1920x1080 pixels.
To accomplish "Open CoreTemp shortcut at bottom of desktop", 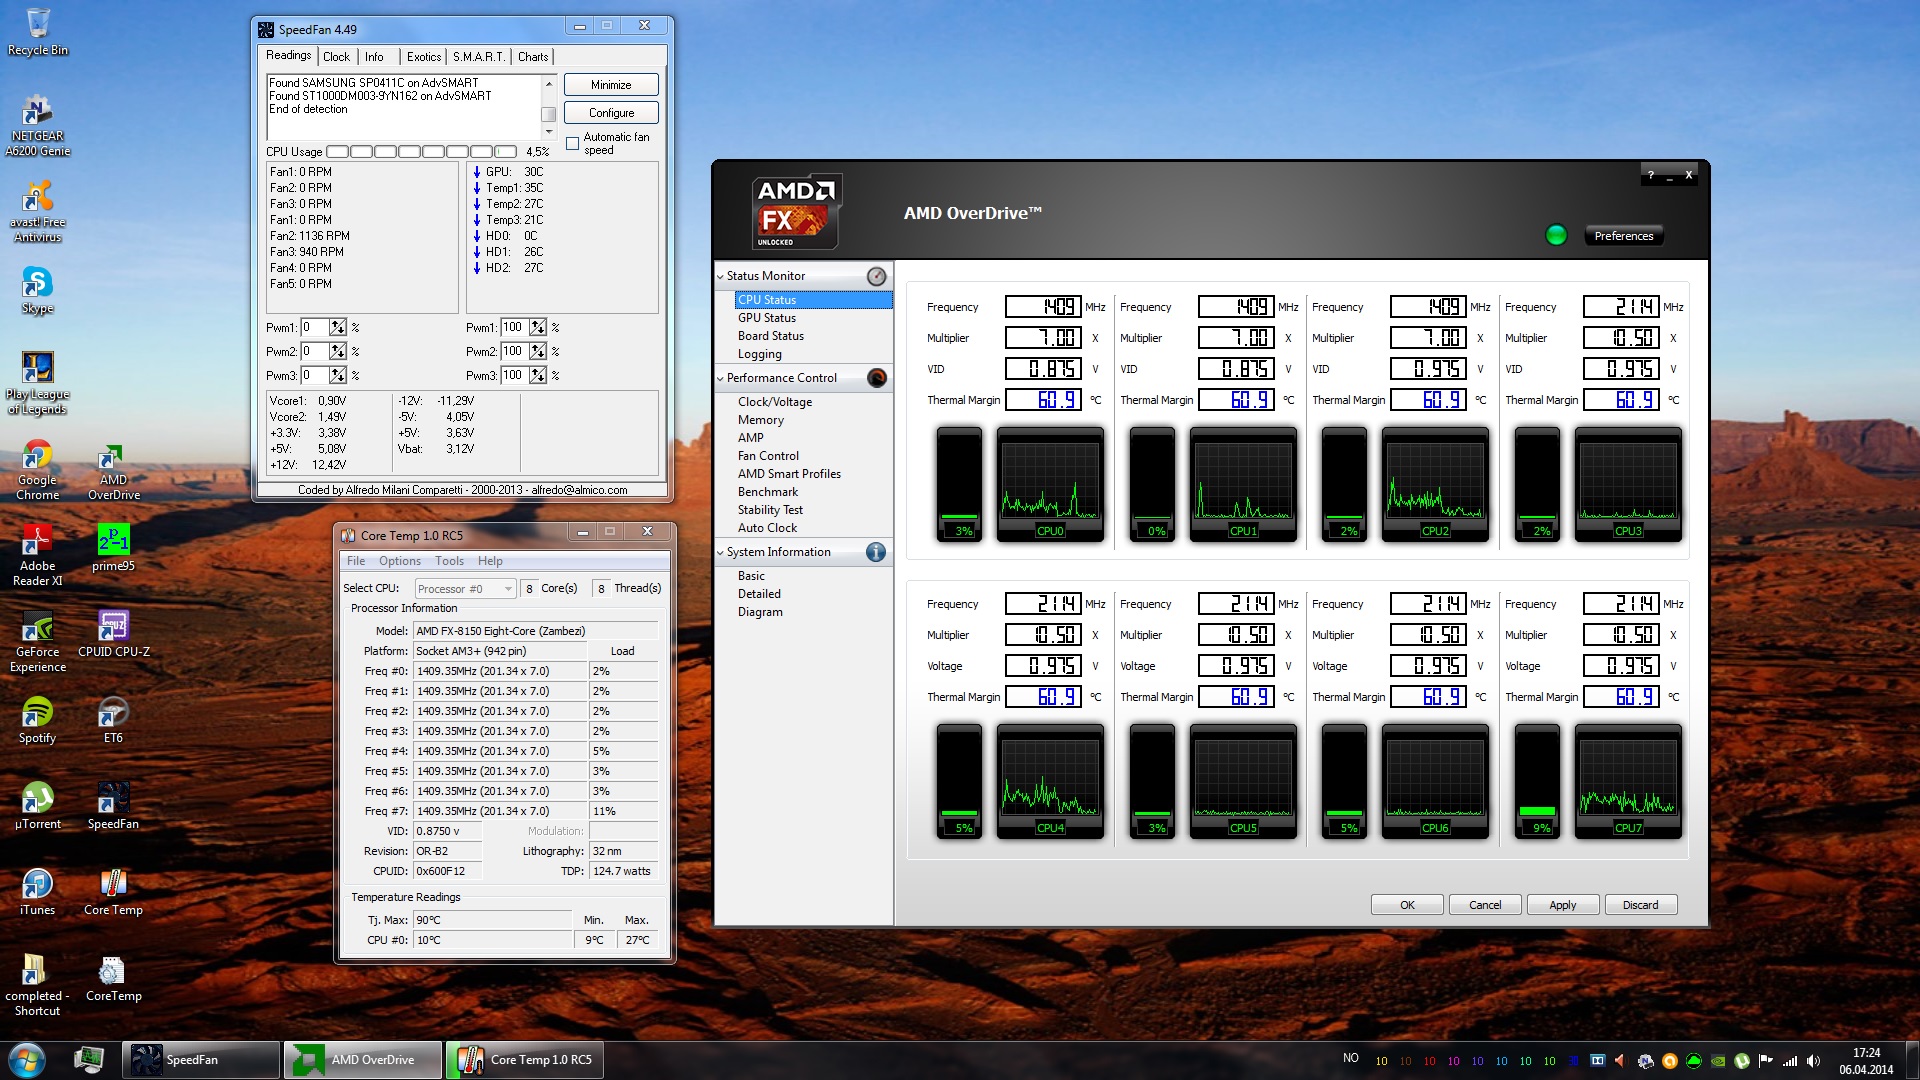I will click(x=113, y=978).
